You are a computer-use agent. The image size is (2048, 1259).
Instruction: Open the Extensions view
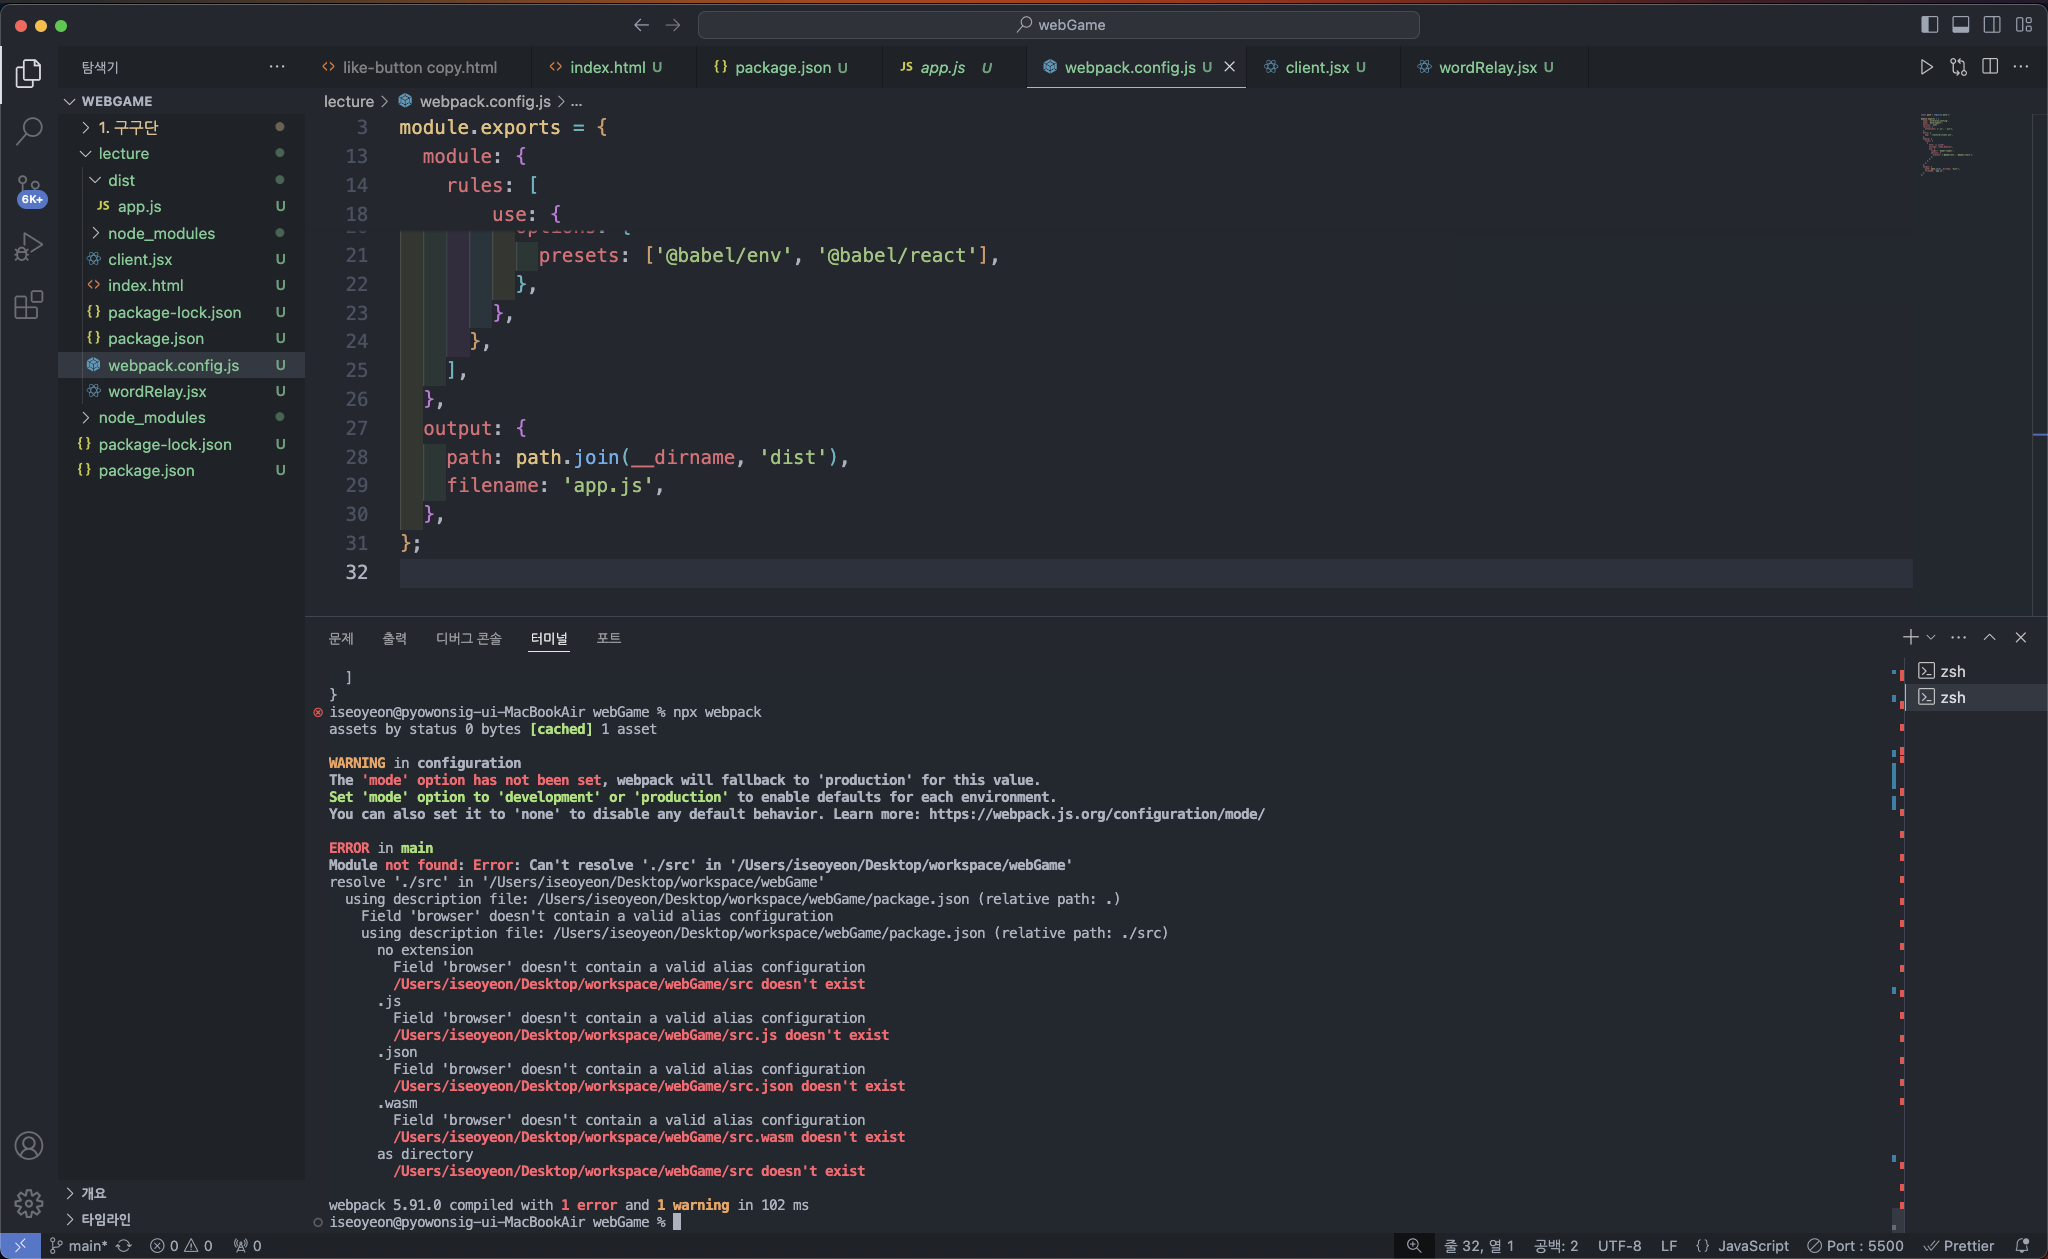click(29, 304)
